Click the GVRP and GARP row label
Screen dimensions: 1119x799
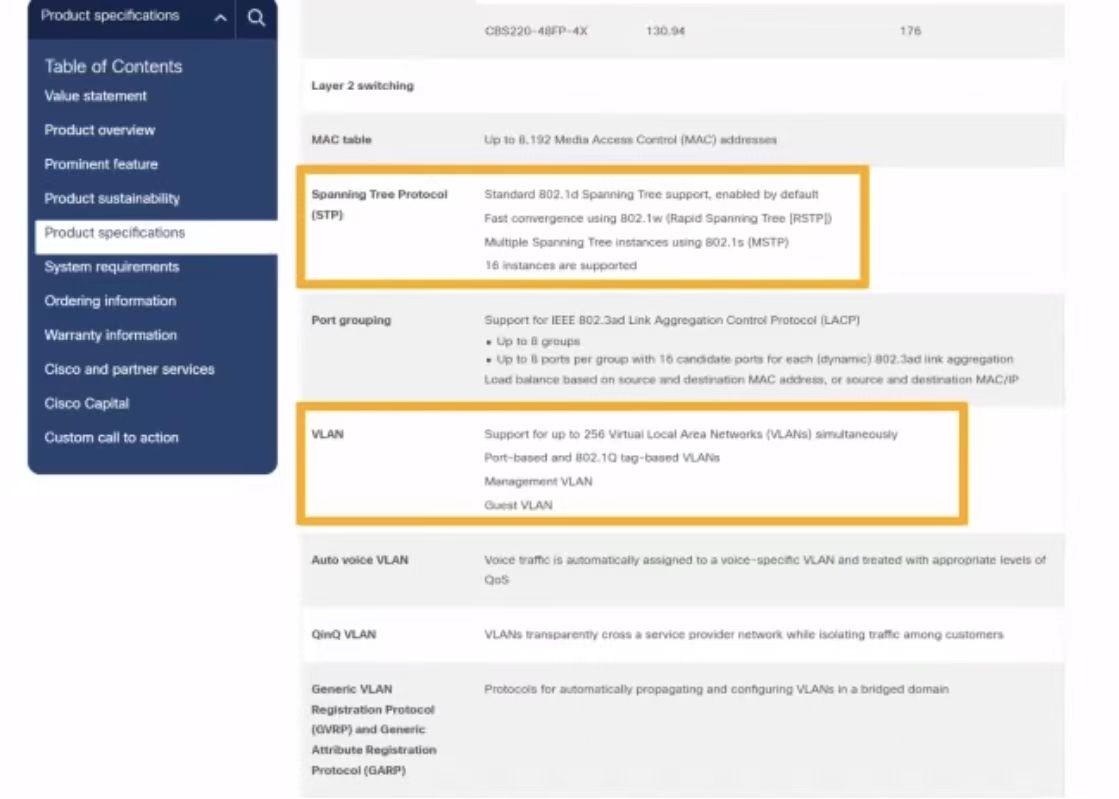point(373,729)
